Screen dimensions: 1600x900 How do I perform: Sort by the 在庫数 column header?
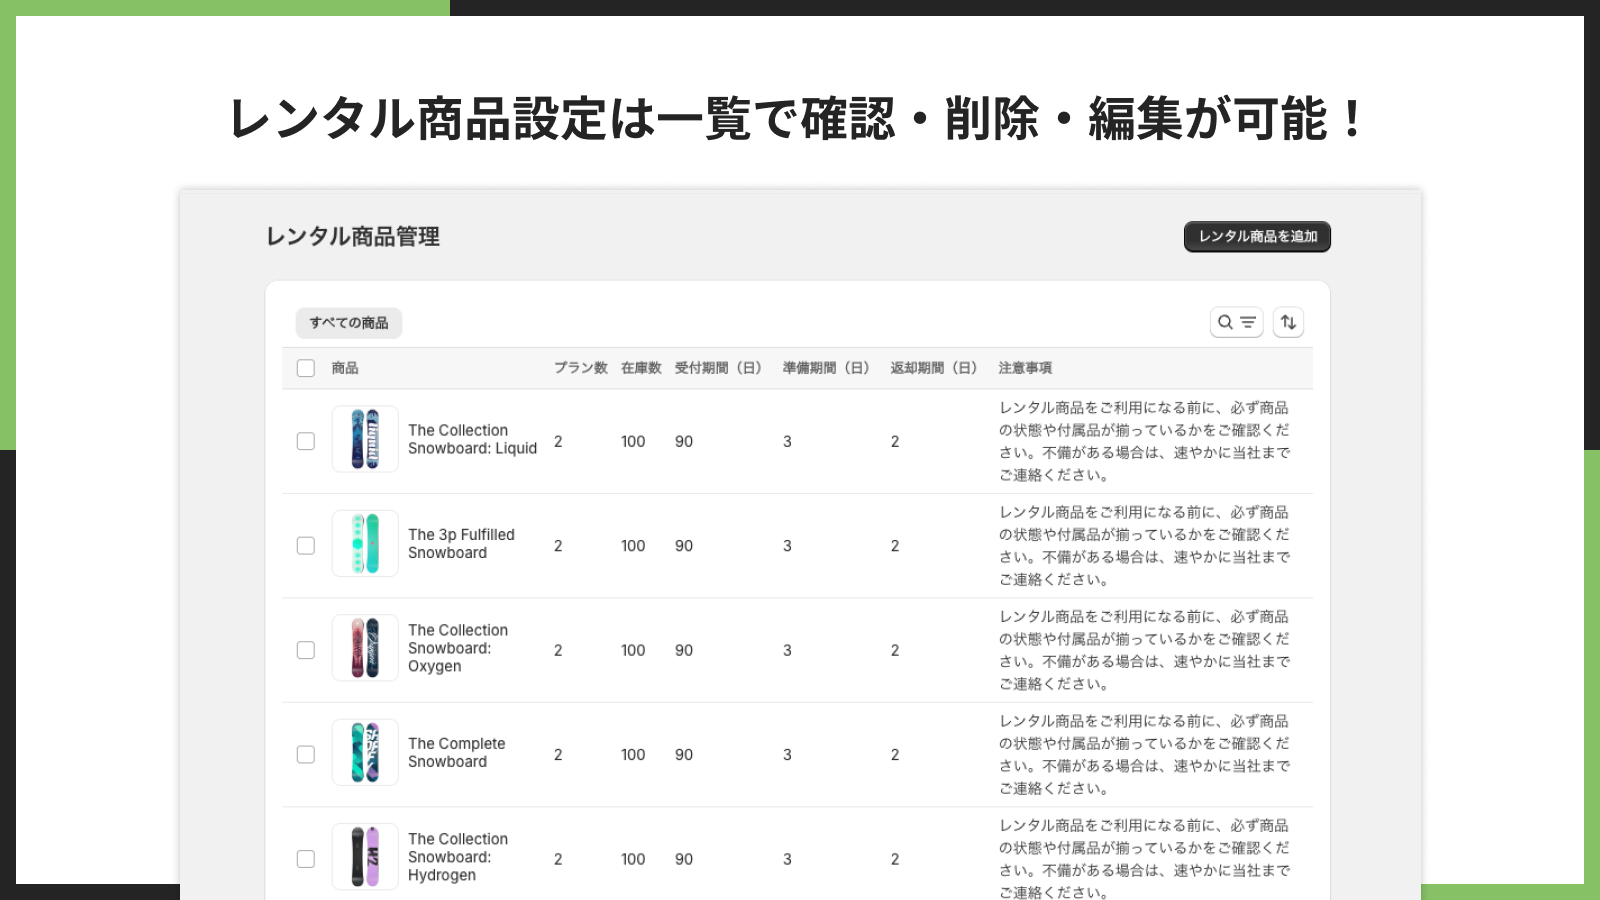(640, 368)
